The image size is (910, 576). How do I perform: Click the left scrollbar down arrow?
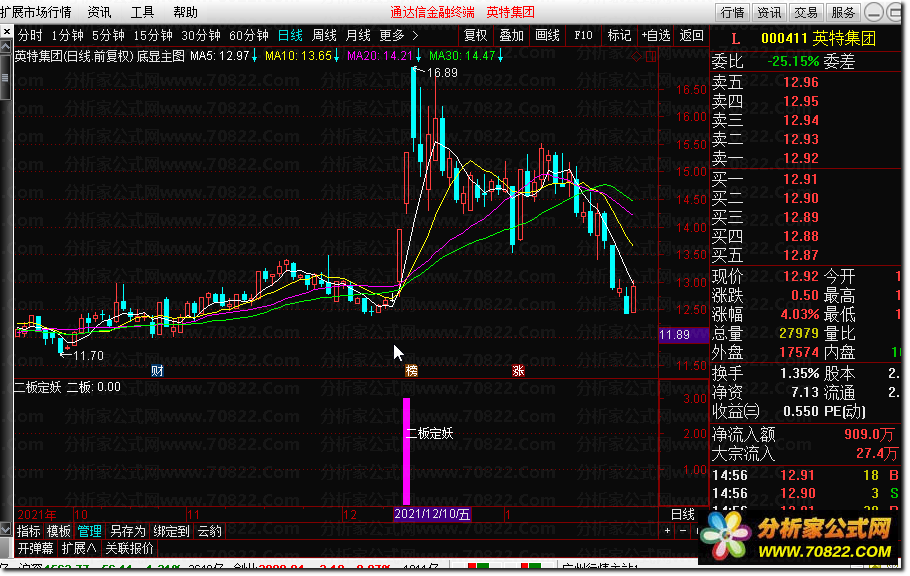point(6,528)
